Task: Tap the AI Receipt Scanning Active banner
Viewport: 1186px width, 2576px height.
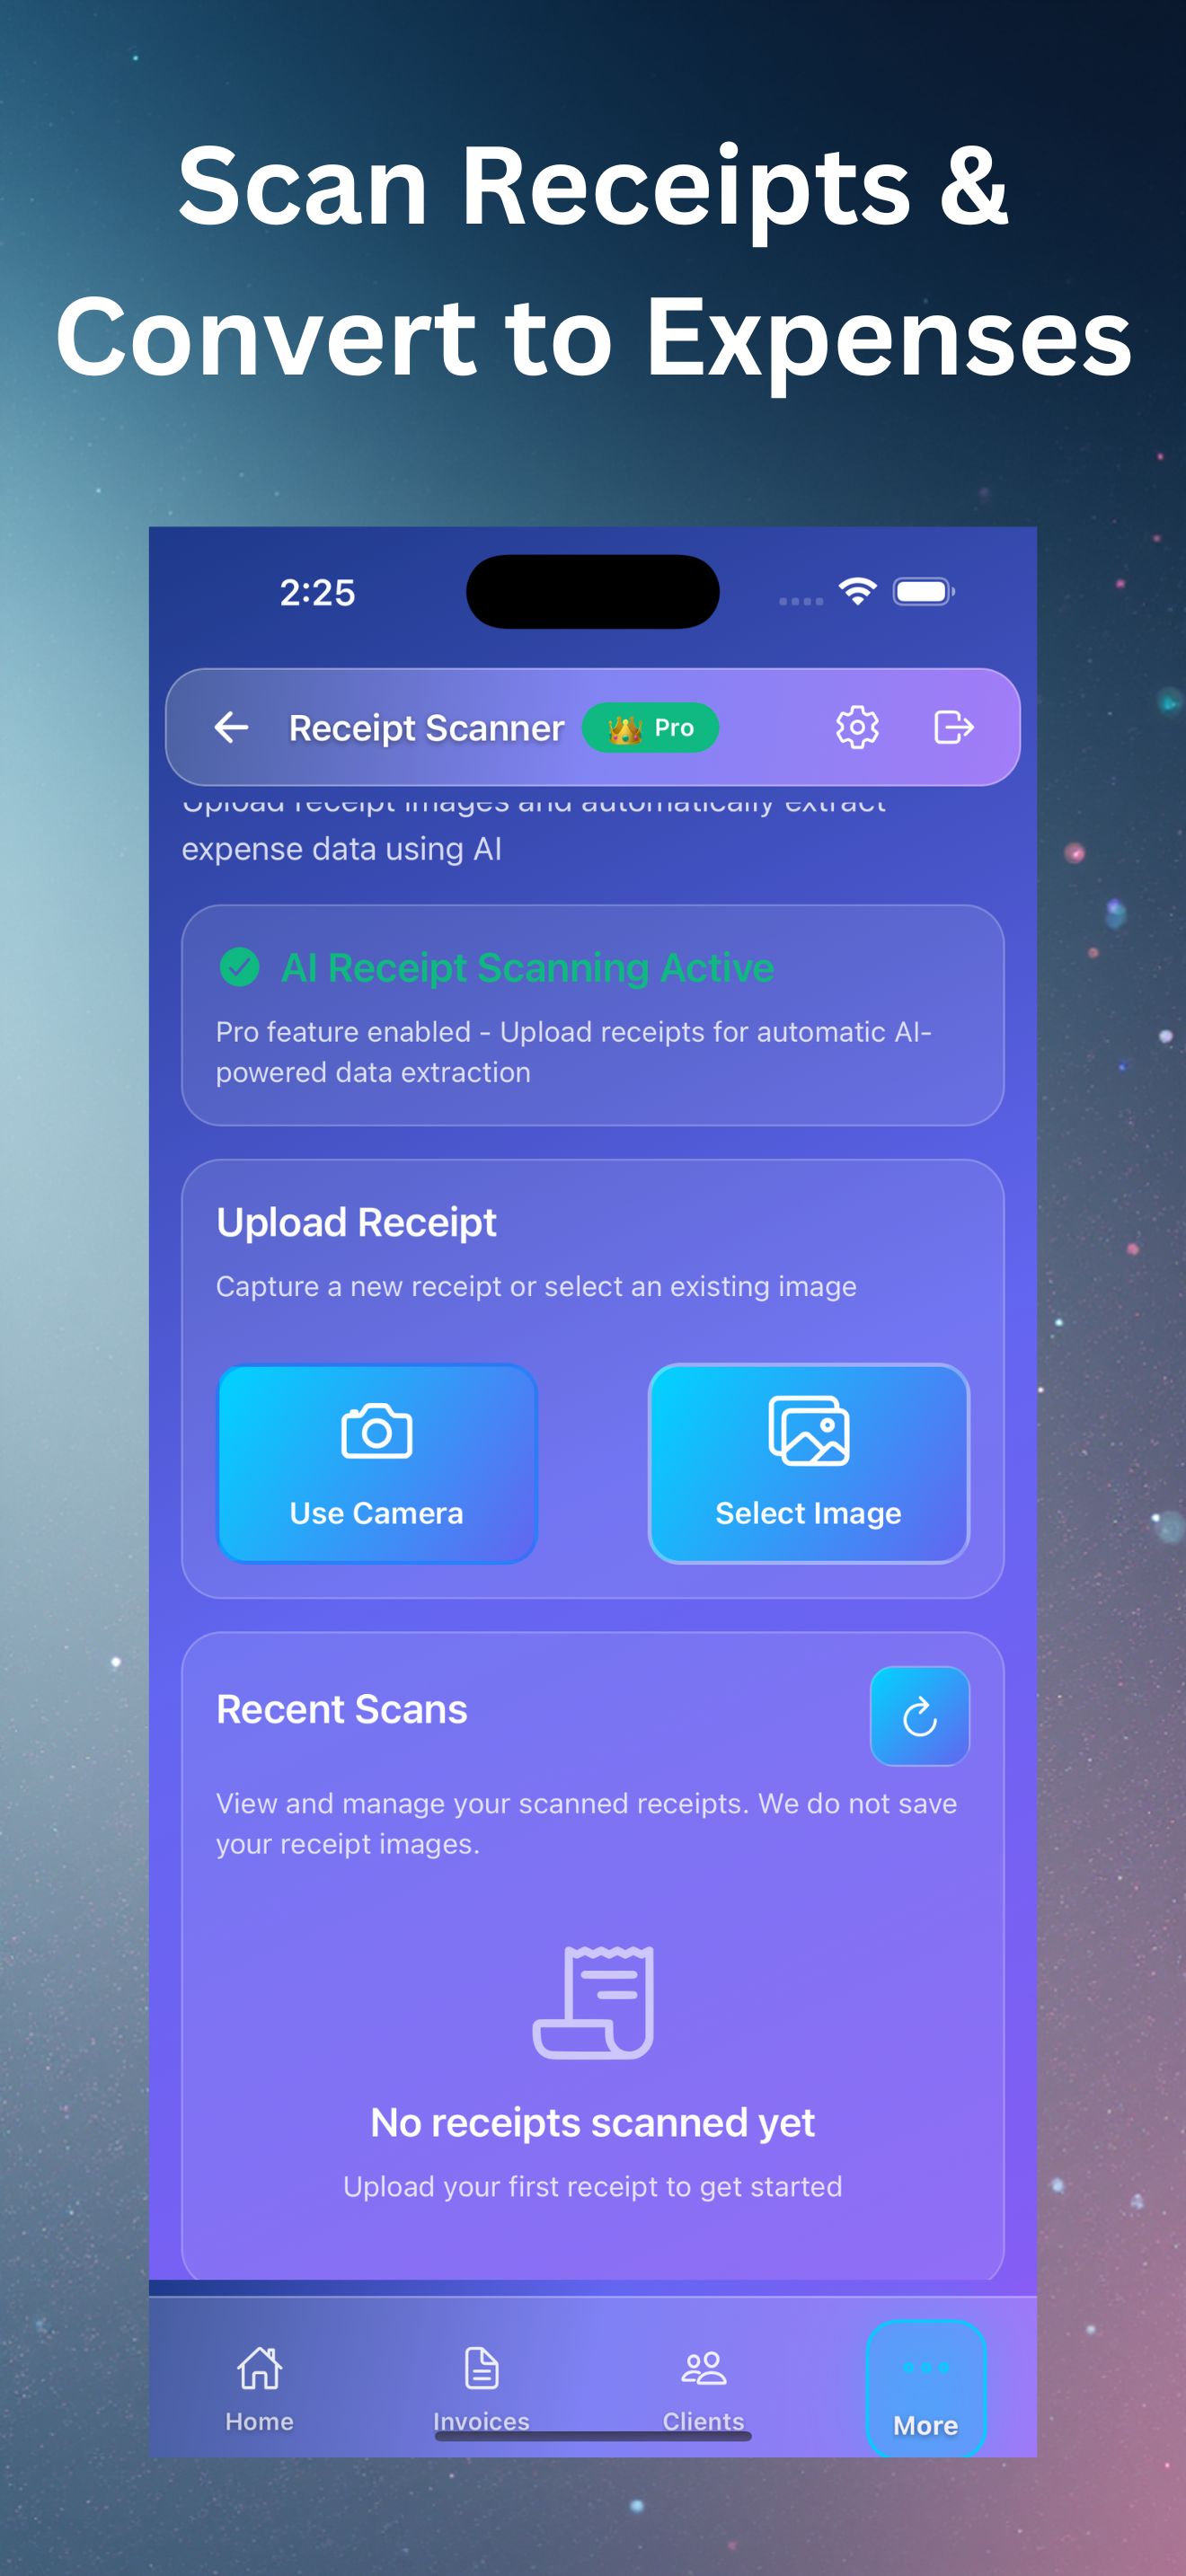Action: point(593,1015)
